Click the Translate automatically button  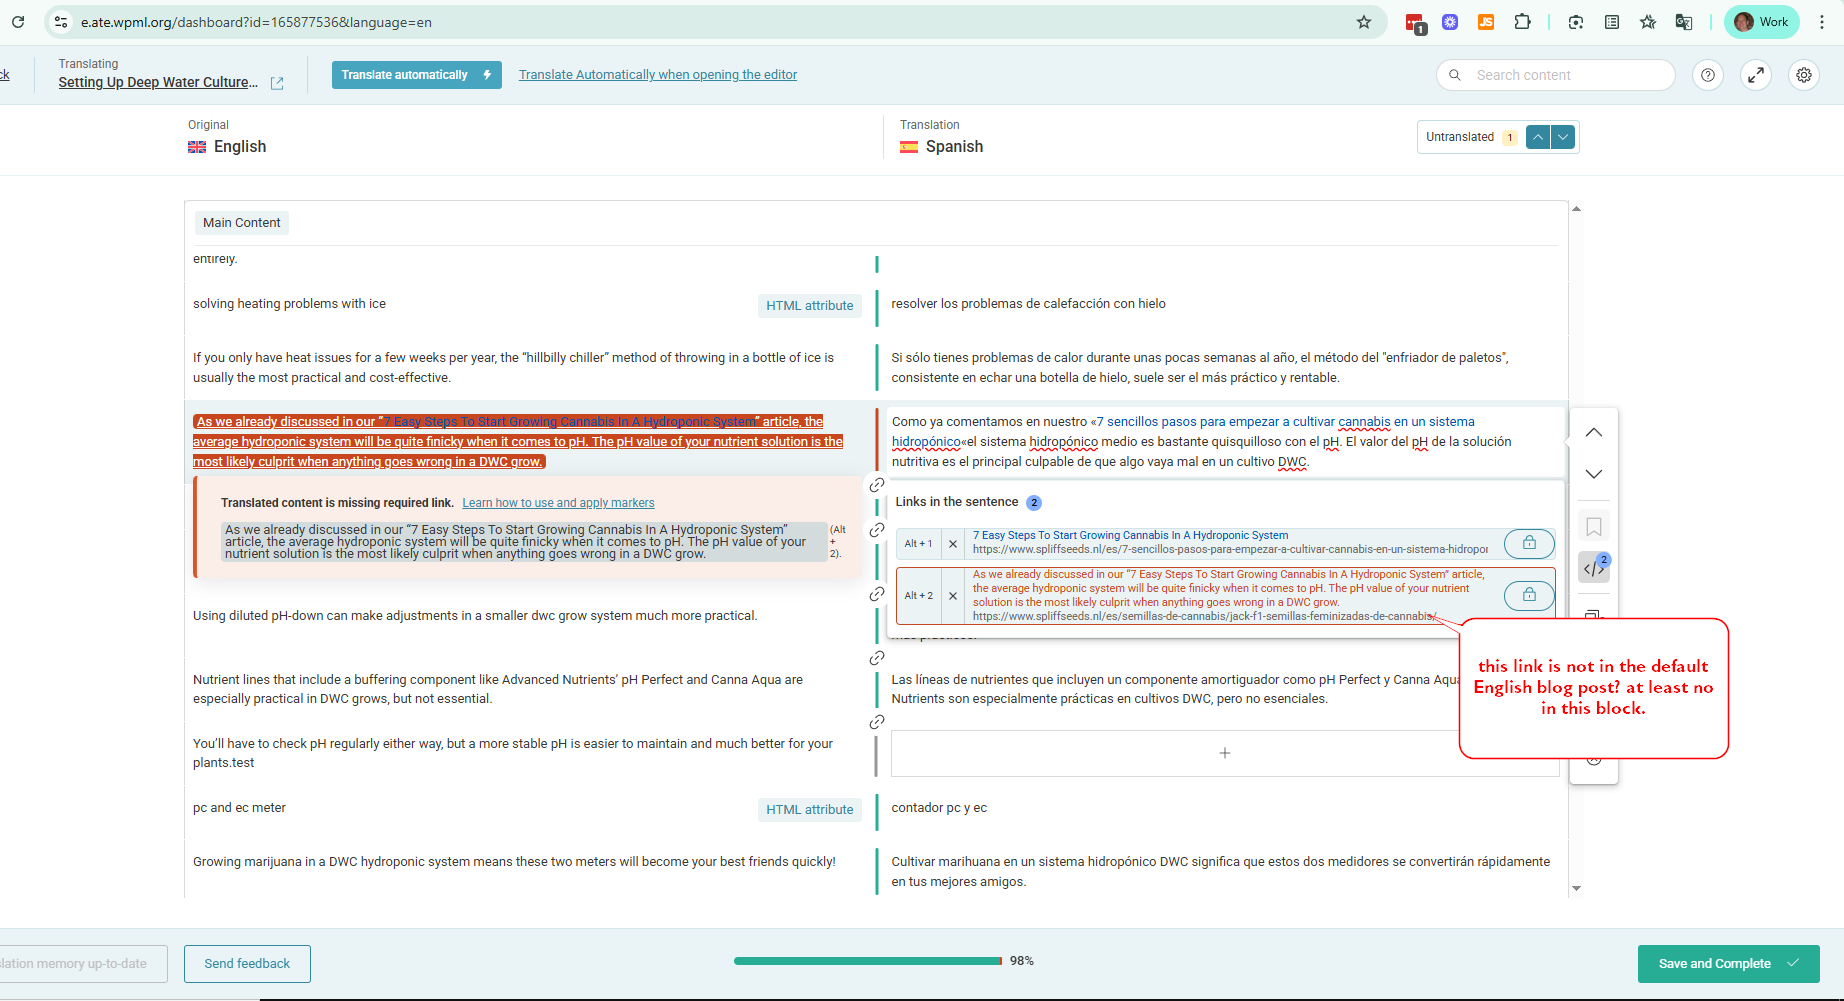[x=416, y=75]
